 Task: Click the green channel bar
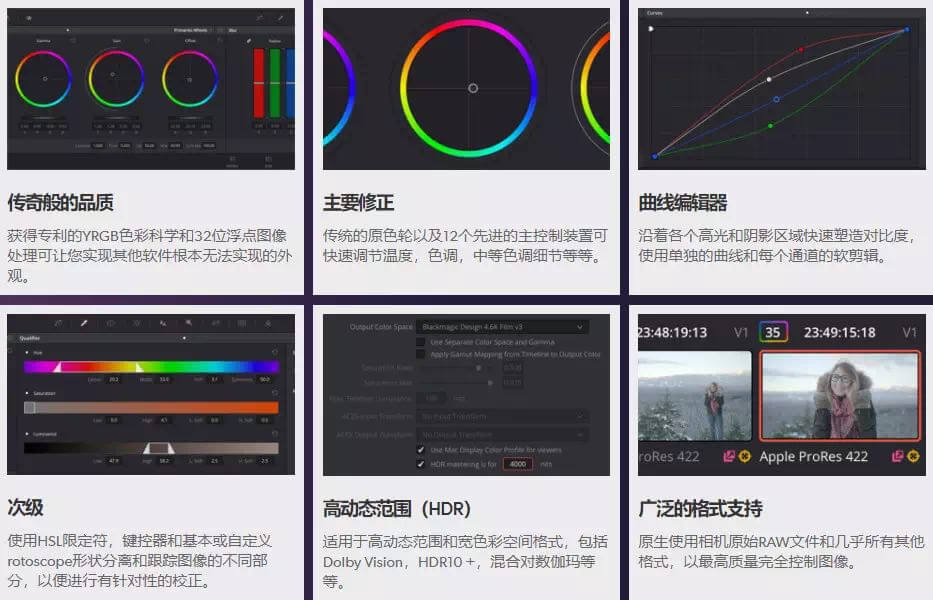(275, 83)
